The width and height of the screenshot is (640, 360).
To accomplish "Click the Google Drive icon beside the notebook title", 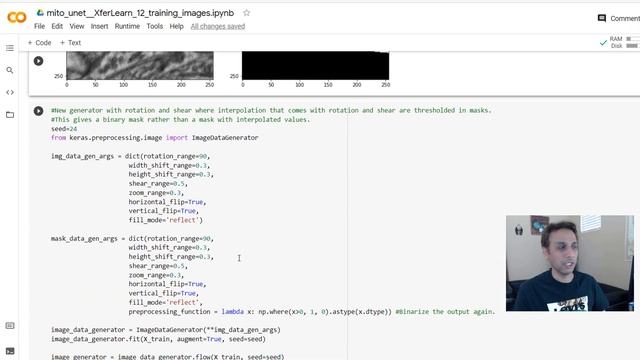I will tap(40, 13).
